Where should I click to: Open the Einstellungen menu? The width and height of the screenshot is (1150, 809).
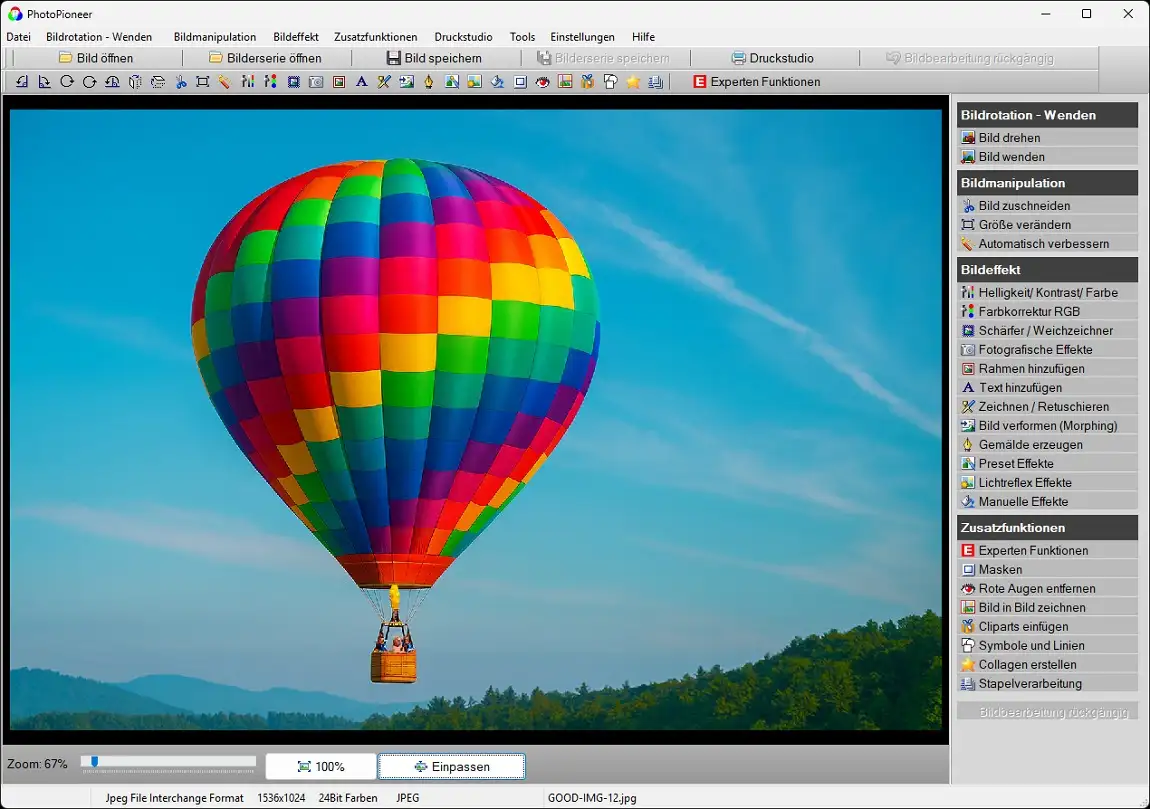[582, 37]
